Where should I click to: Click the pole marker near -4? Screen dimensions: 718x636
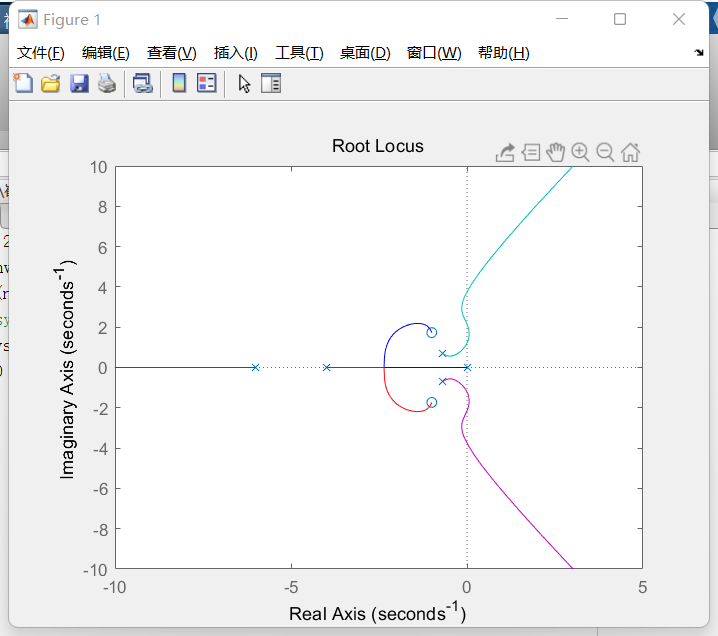pyautogui.click(x=326, y=367)
